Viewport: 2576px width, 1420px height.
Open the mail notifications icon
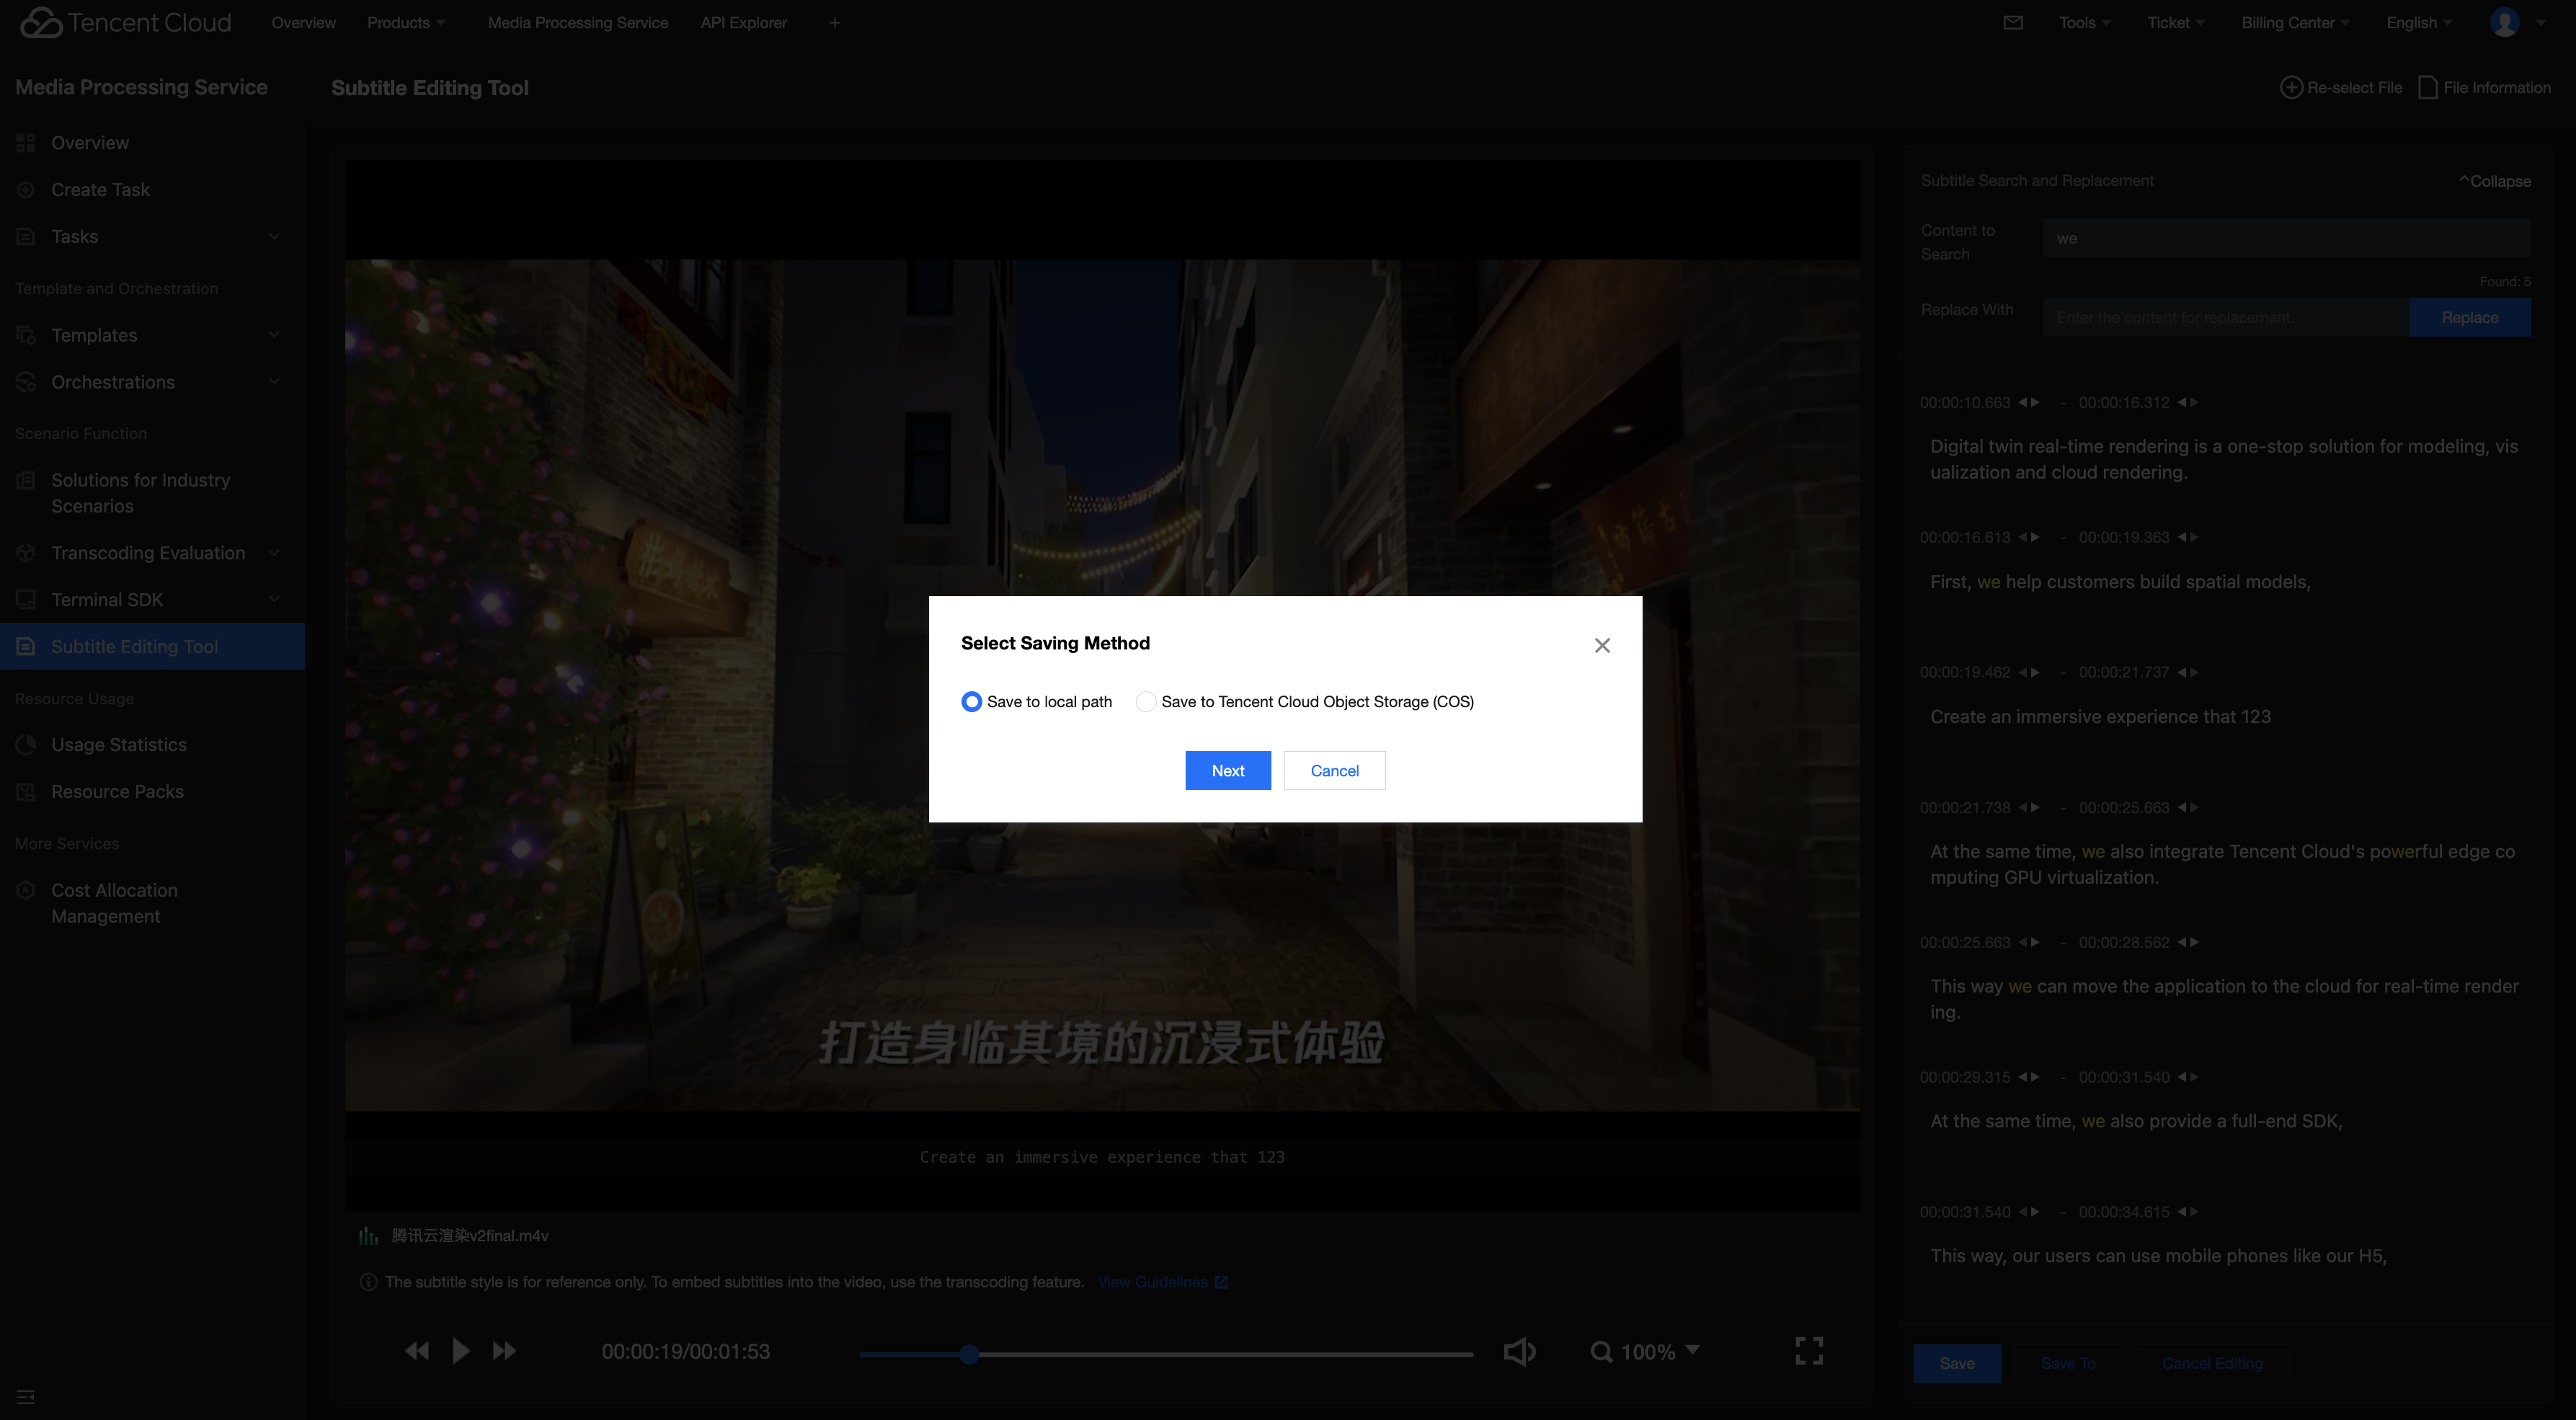pyautogui.click(x=2013, y=22)
